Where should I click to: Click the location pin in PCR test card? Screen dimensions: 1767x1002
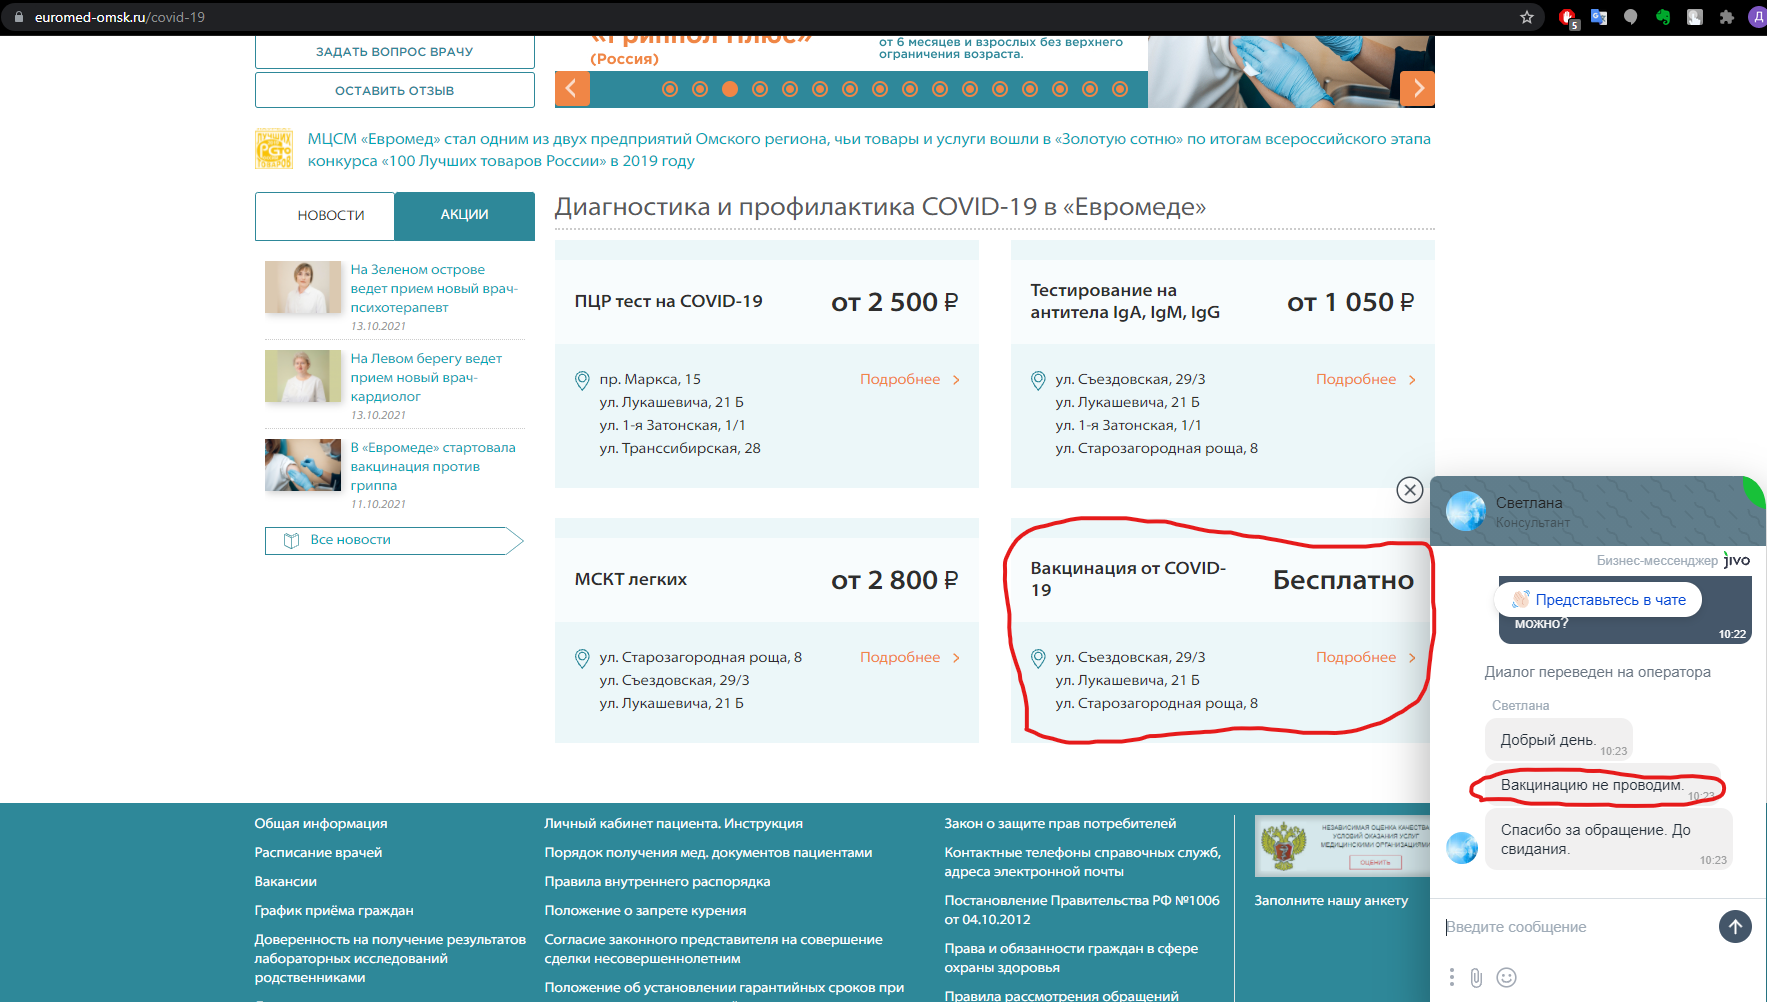pos(582,380)
